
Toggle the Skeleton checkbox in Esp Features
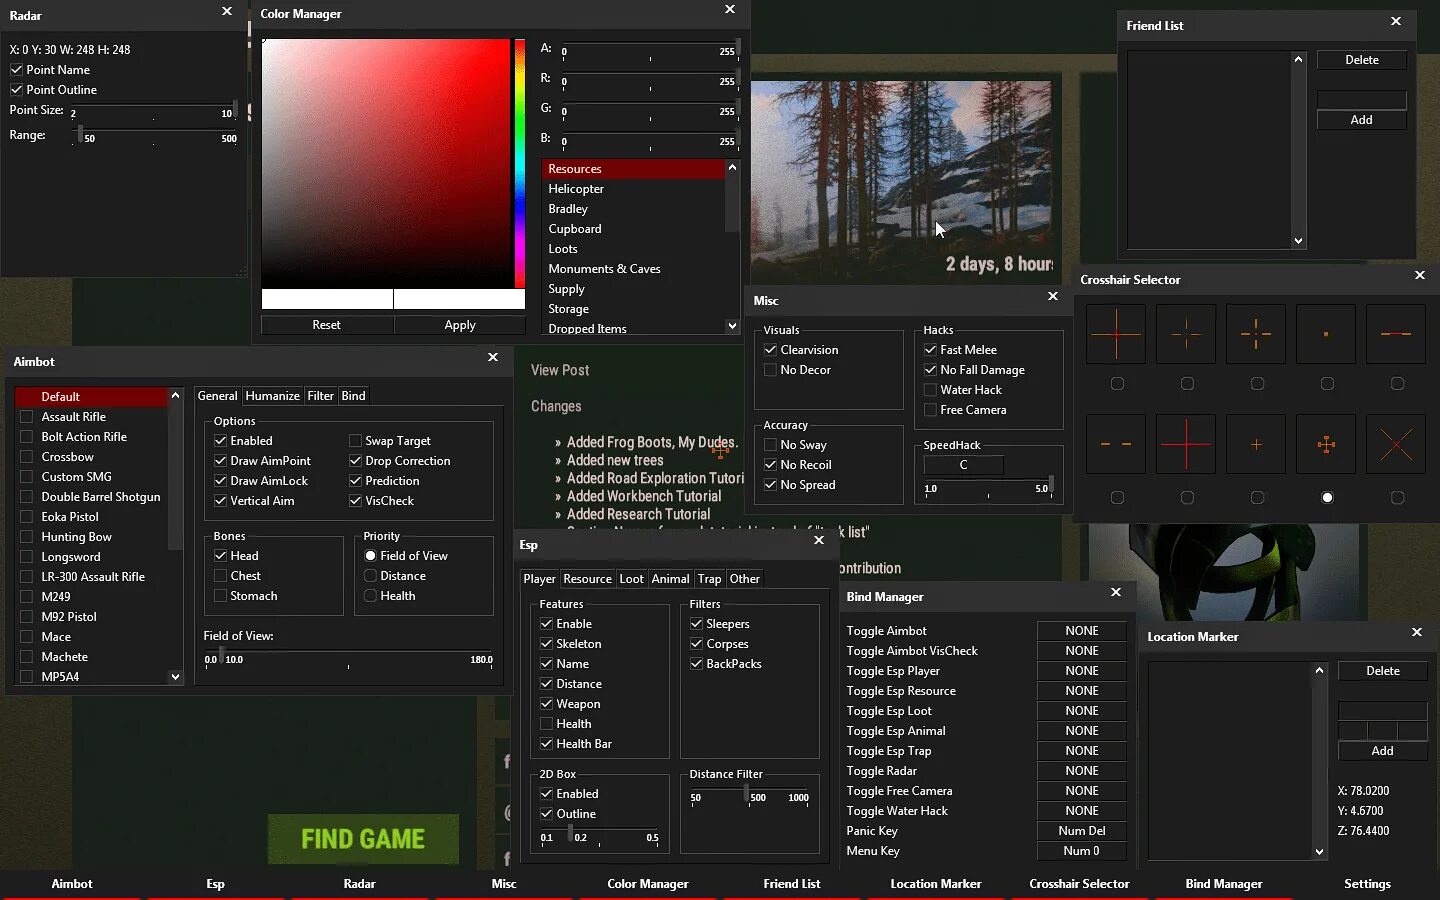[546, 644]
